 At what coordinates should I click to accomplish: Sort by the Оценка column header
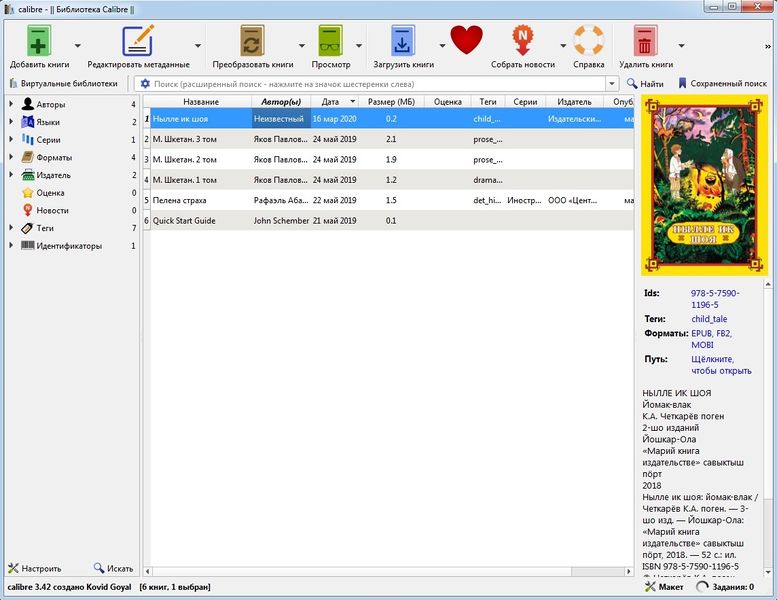(x=447, y=102)
